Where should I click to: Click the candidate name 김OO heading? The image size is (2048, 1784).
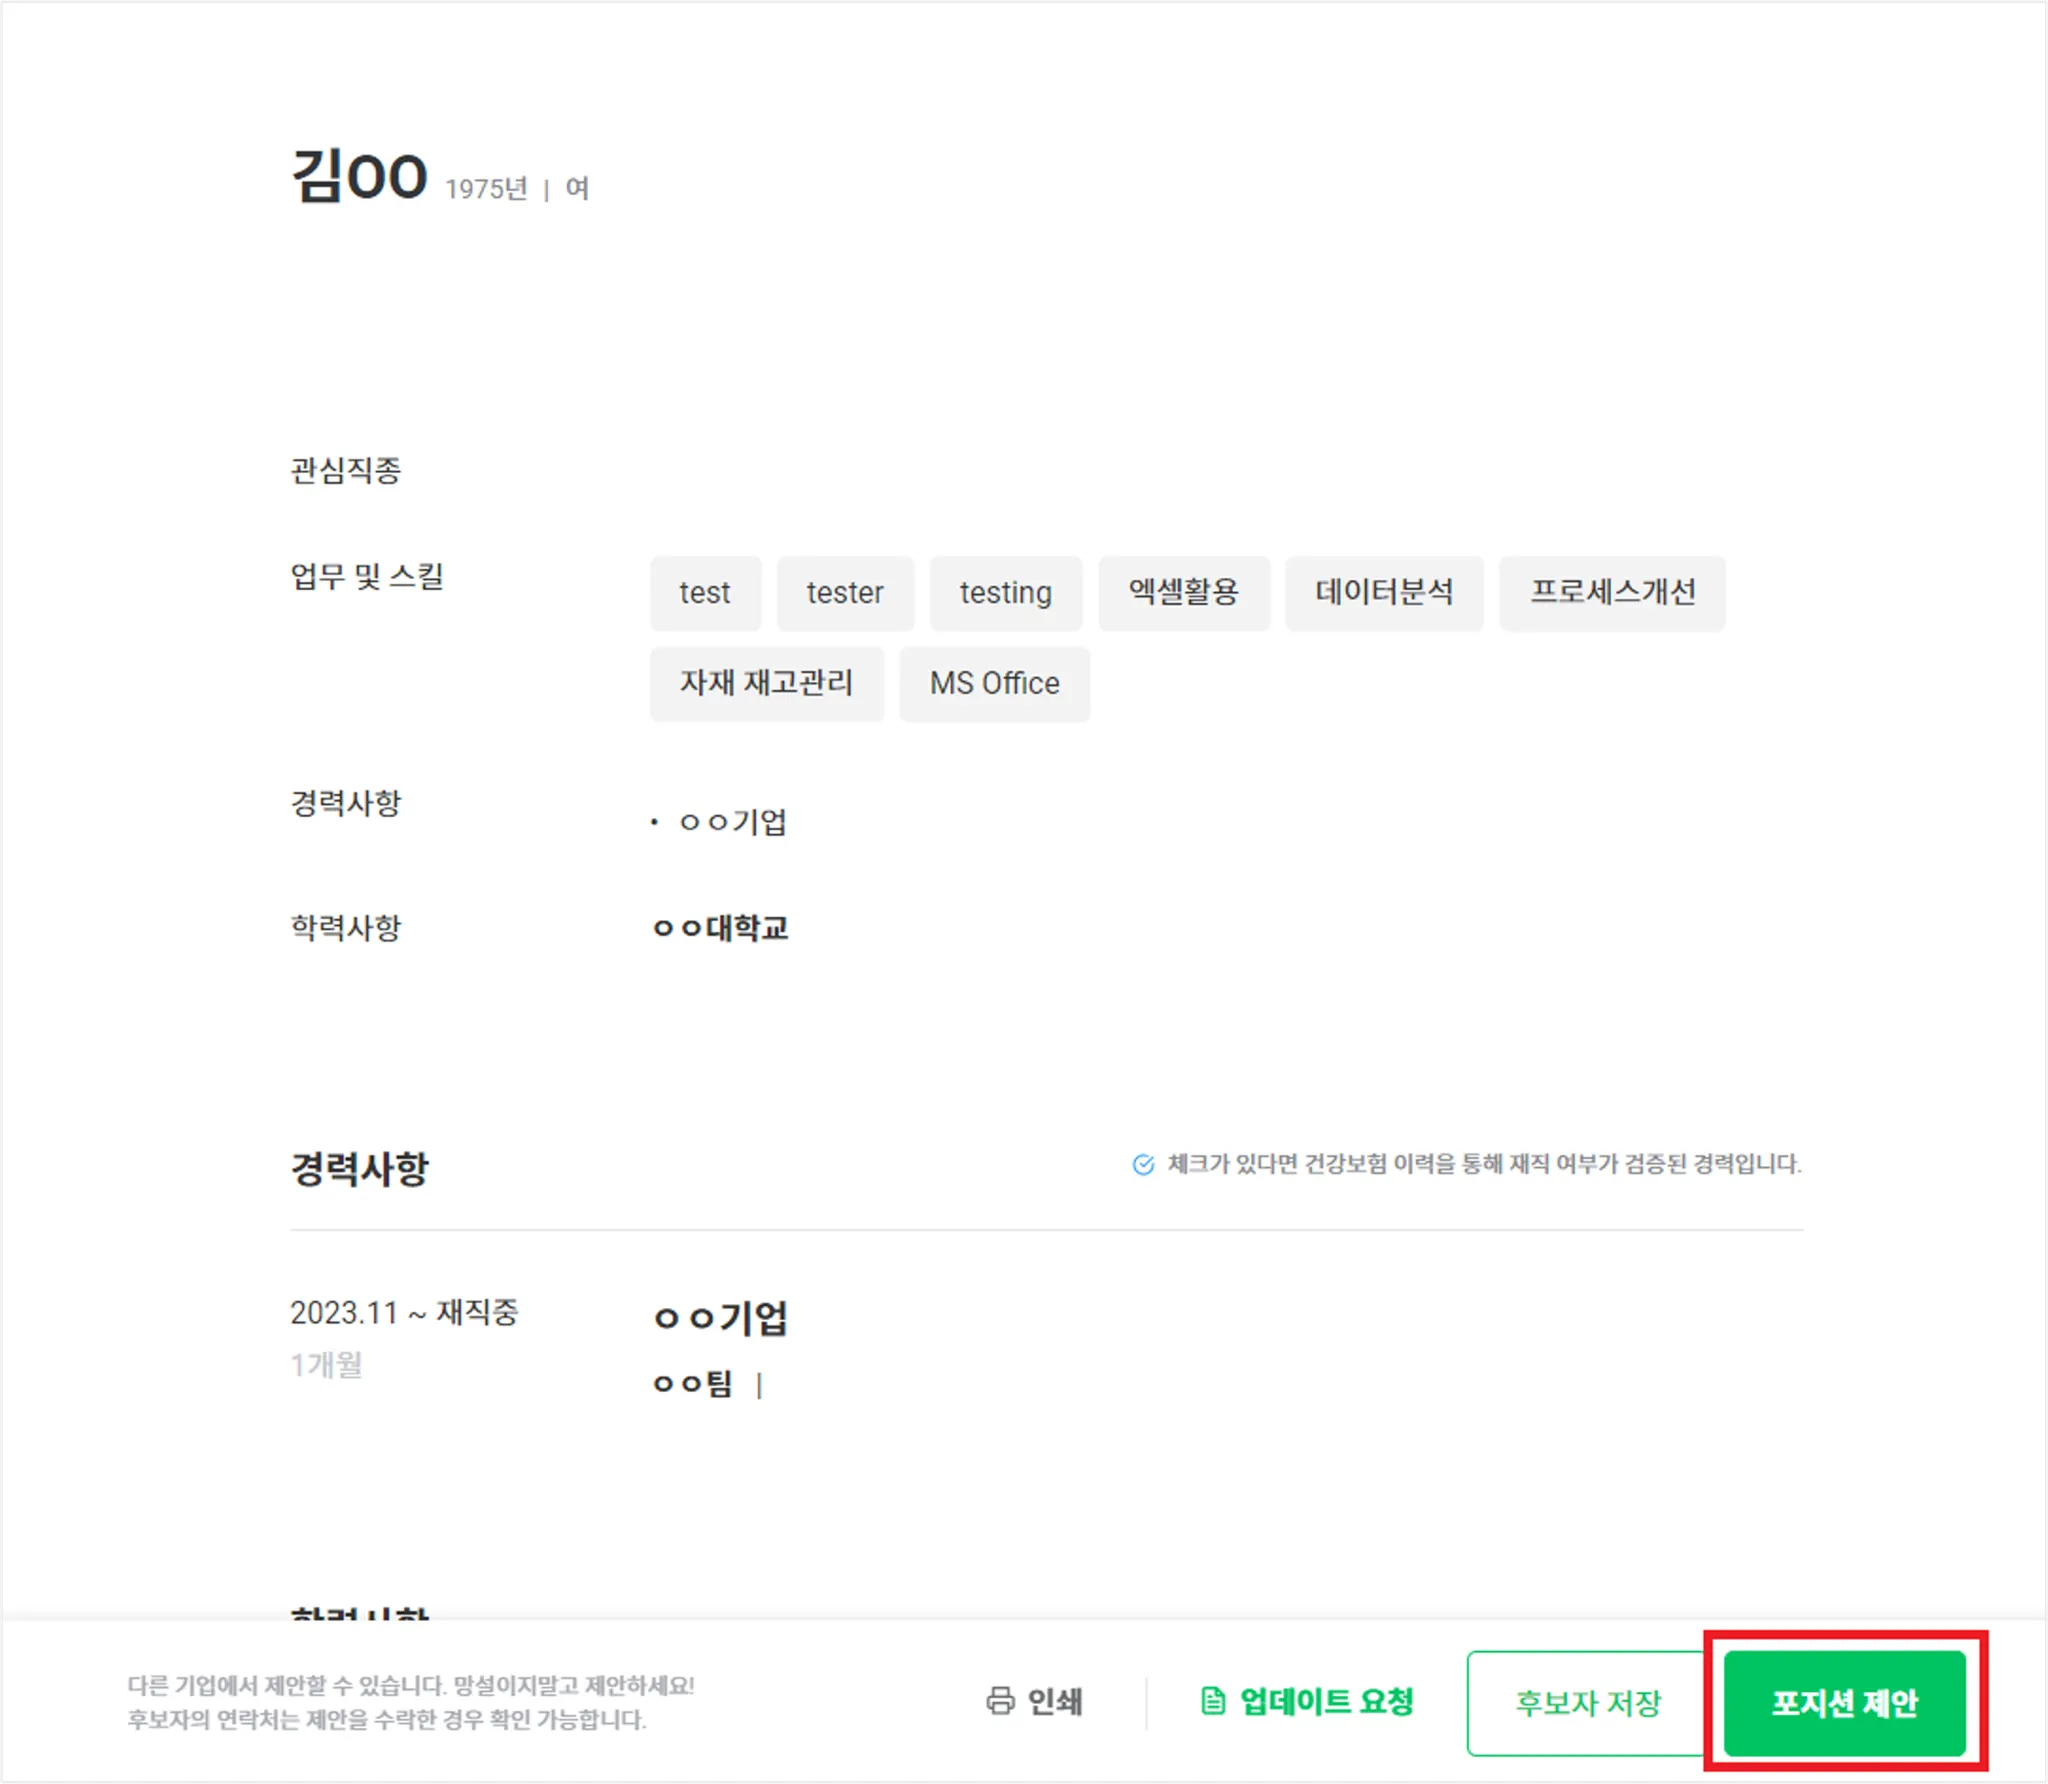[x=359, y=177]
